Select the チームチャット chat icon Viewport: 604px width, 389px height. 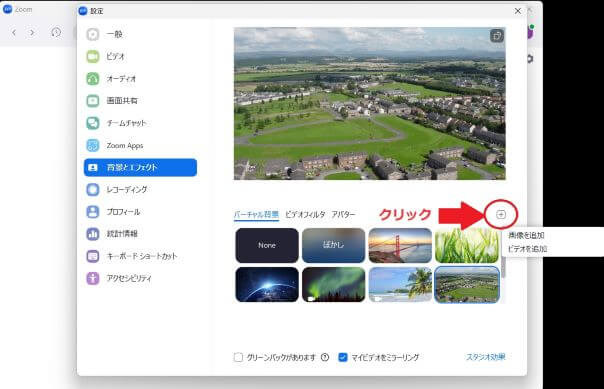tap(92, 123)
